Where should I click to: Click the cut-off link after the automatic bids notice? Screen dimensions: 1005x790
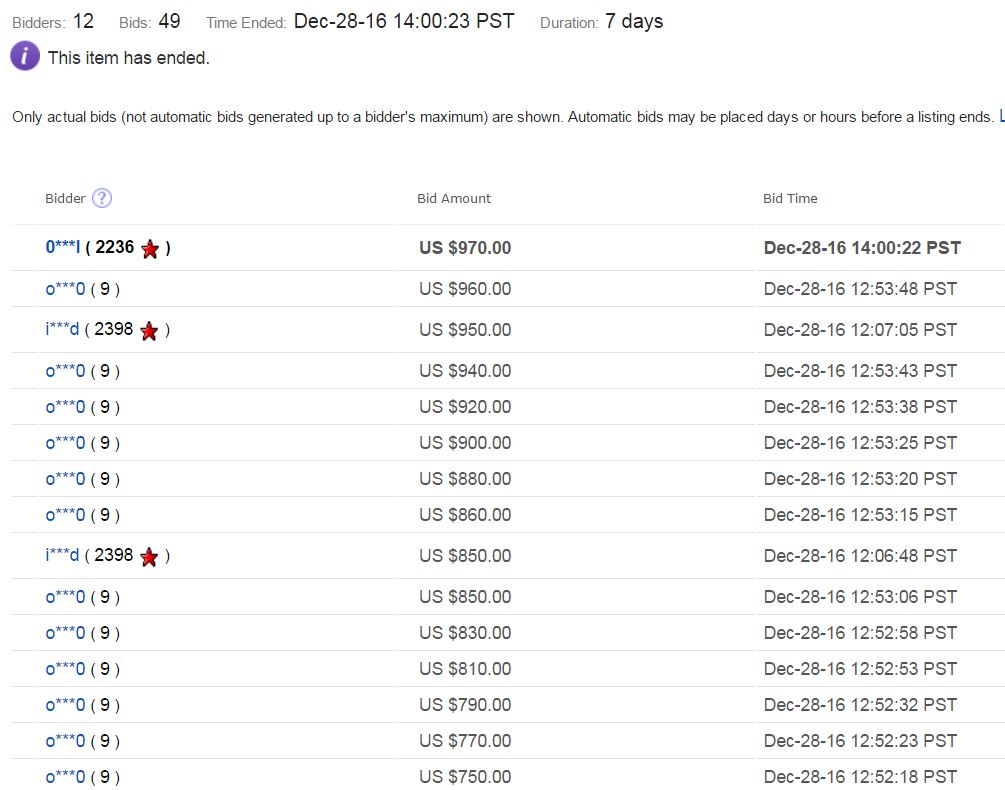coord(1001,117)
